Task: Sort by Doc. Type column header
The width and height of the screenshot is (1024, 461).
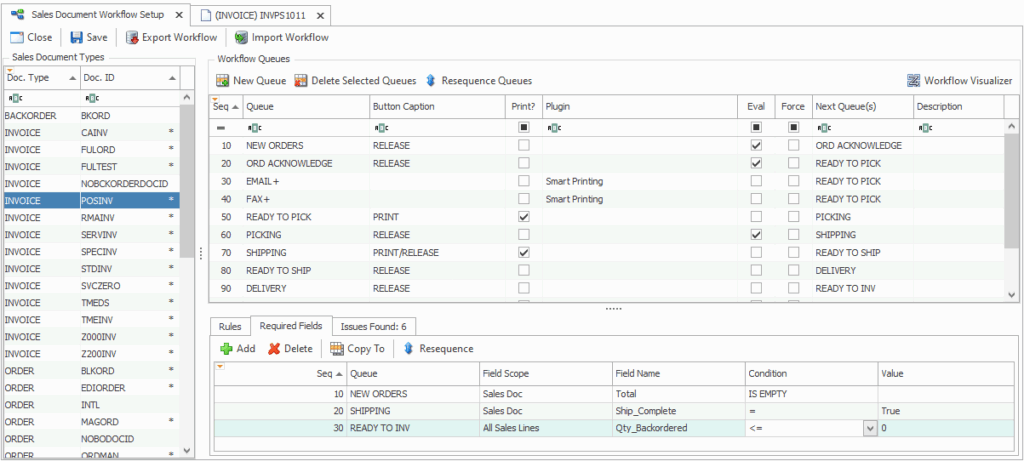Action: pos(38,77)
